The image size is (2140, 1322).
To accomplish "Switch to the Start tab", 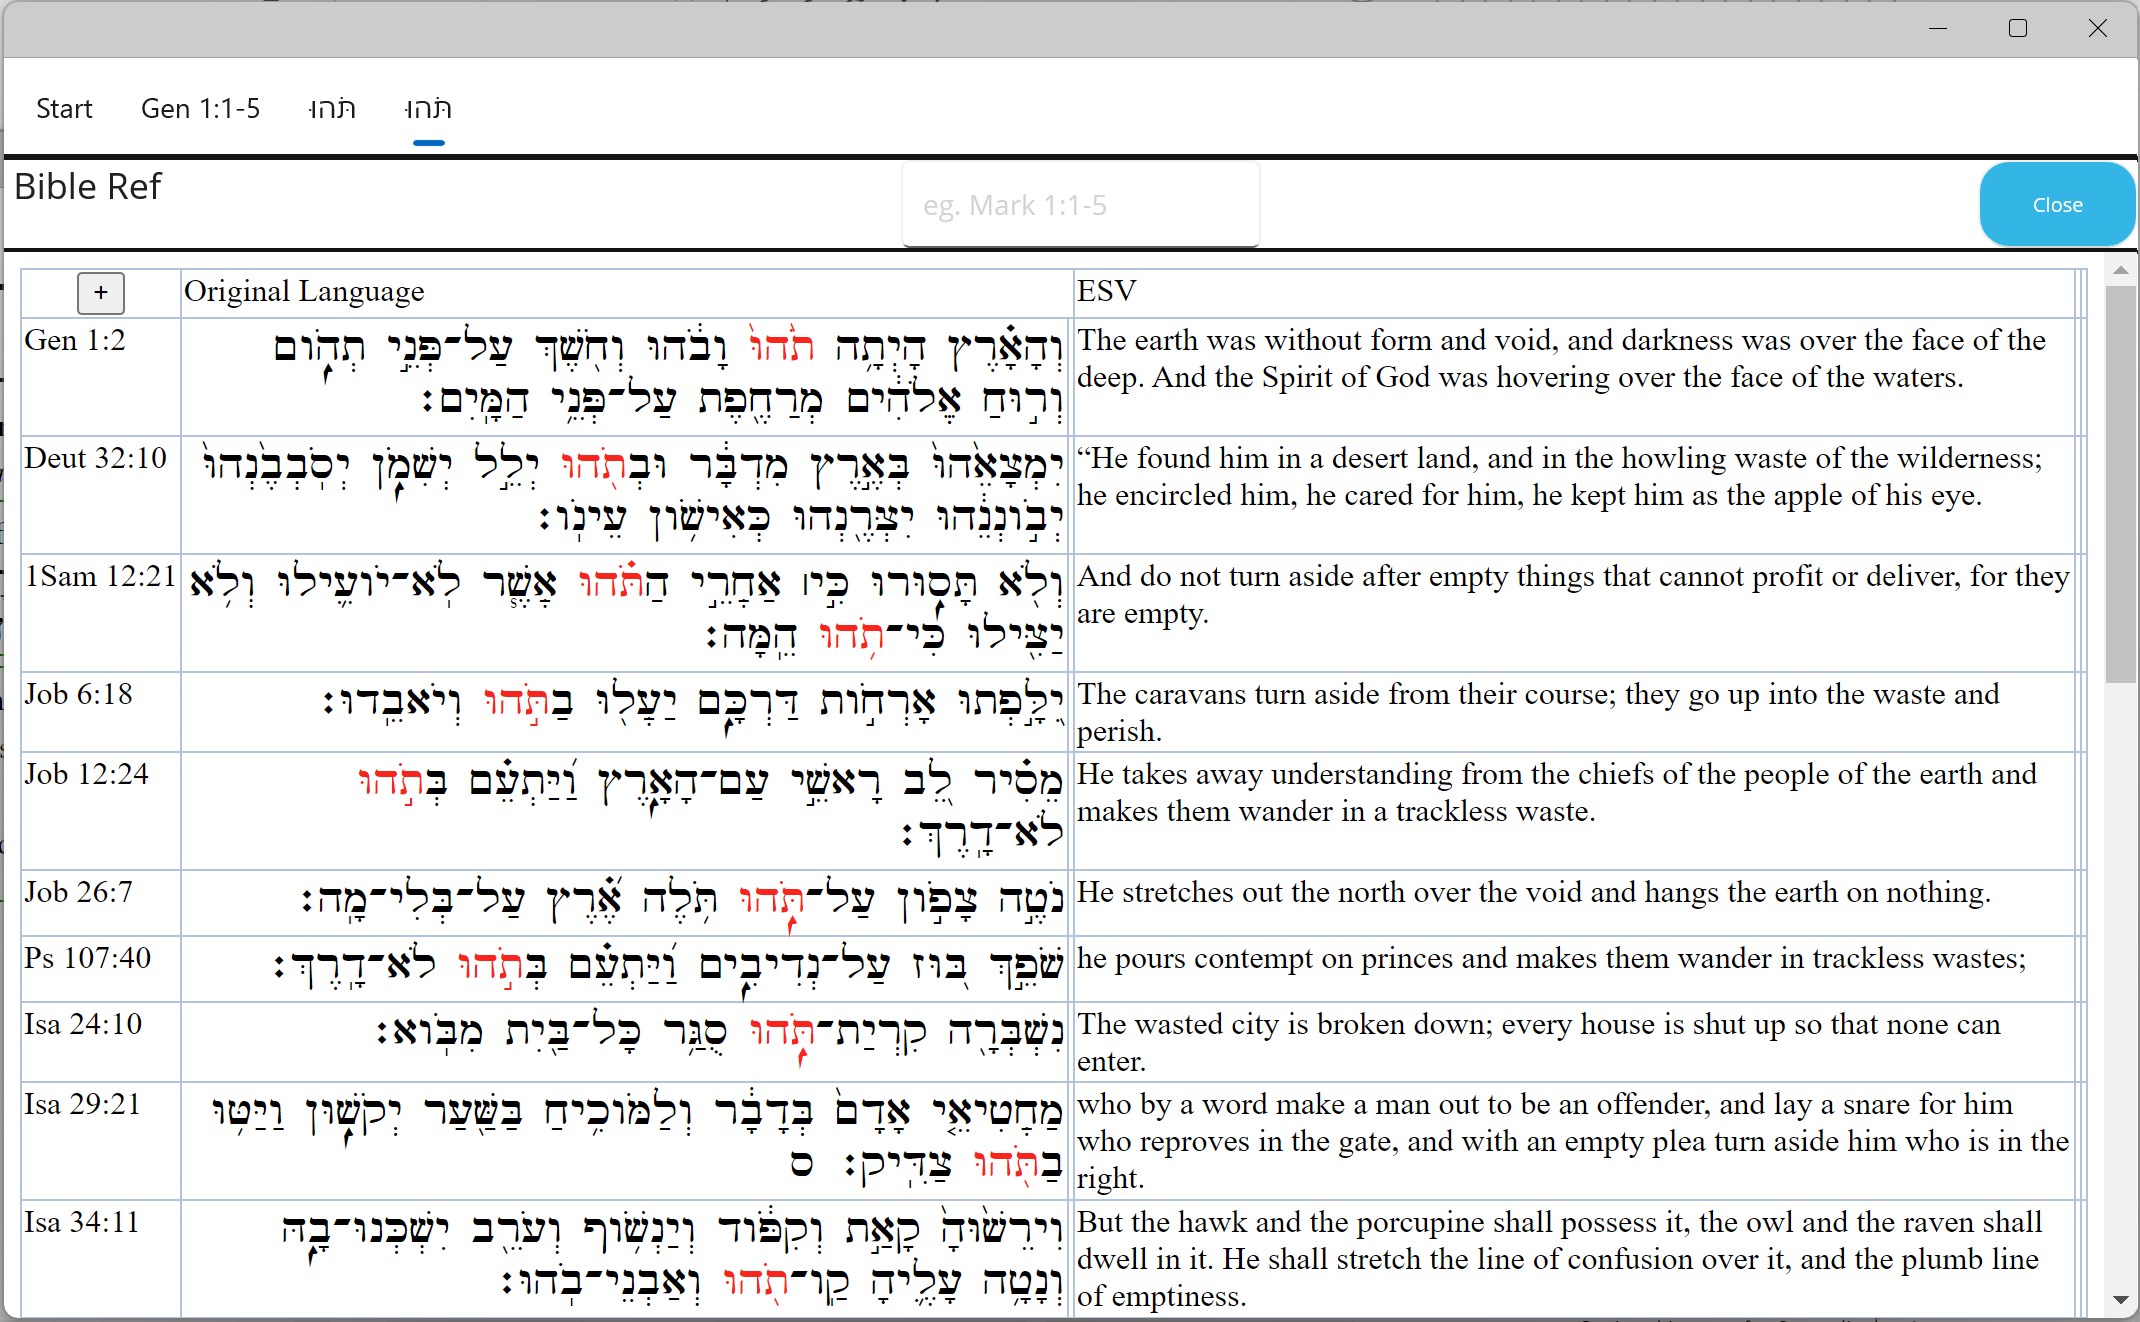I will click(x=63, y=108).
